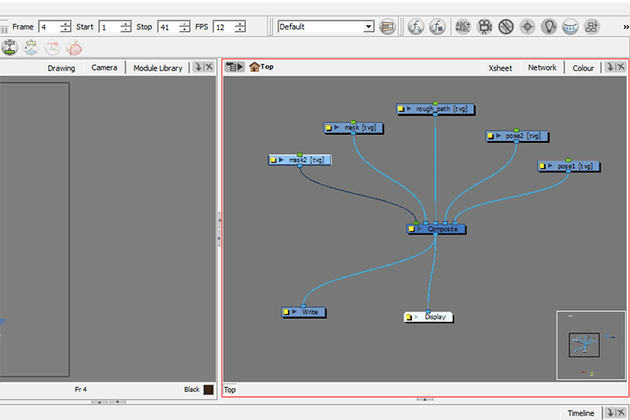Click the camera icon in the top toolbar
630x420 pixels.
tap(485, 26)
